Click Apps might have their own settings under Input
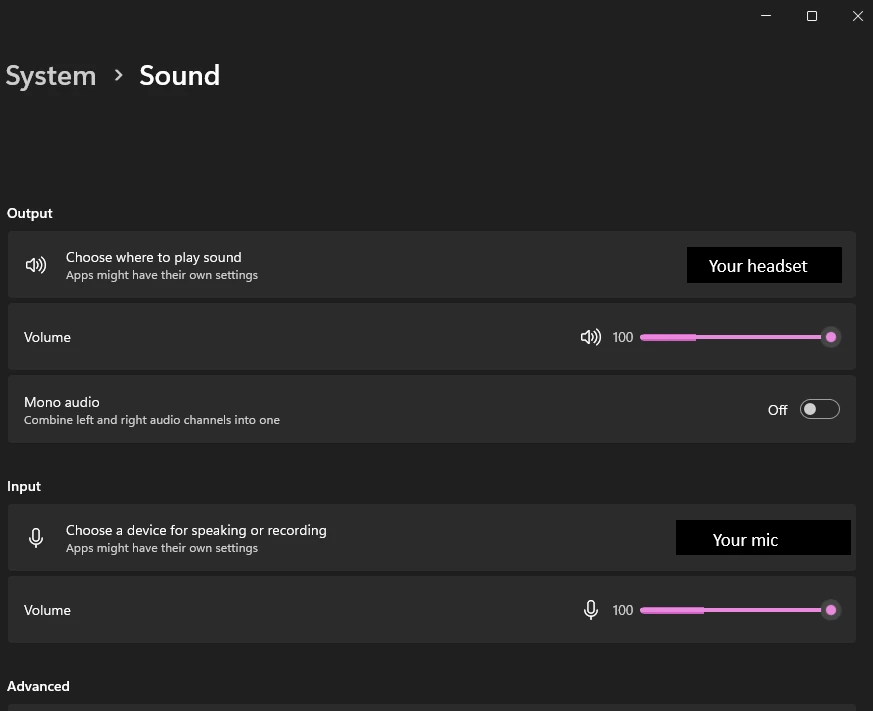The image size is (873, 711). [x=162, y=548]
